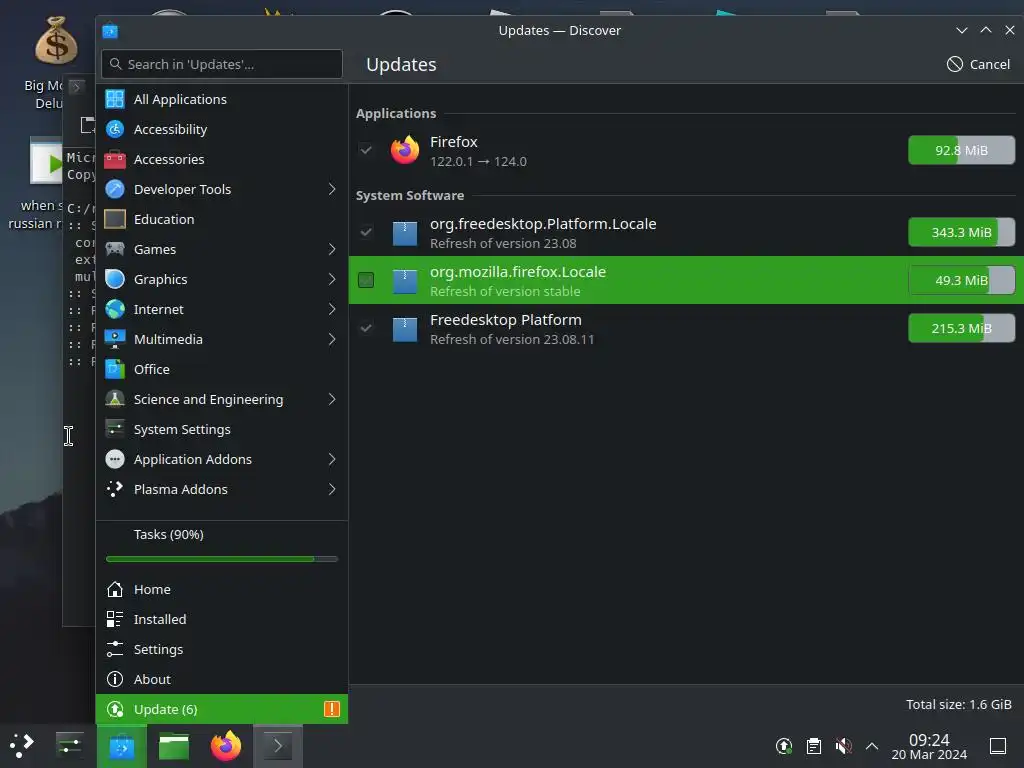The width and height of the screenshot is (1024, 768).
Task: Click the org.freedesktop.Platform.Locale package icon
Action: point(405,232)
